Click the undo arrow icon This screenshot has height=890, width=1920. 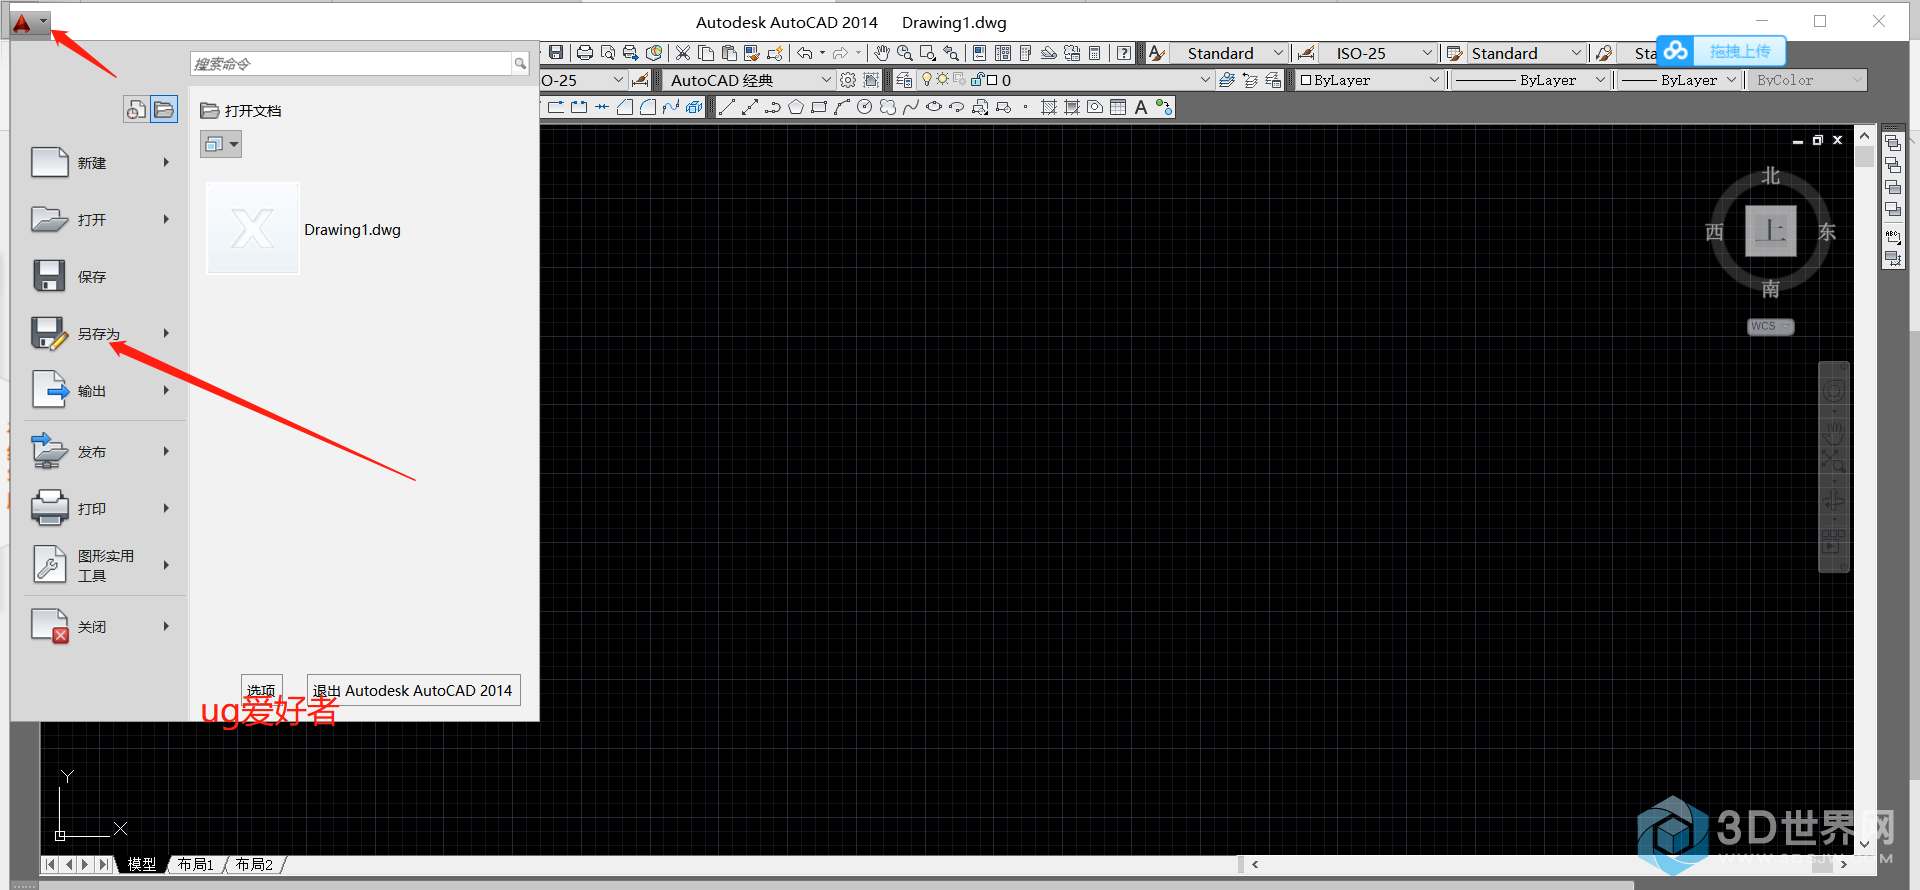(x=804, y=53)
